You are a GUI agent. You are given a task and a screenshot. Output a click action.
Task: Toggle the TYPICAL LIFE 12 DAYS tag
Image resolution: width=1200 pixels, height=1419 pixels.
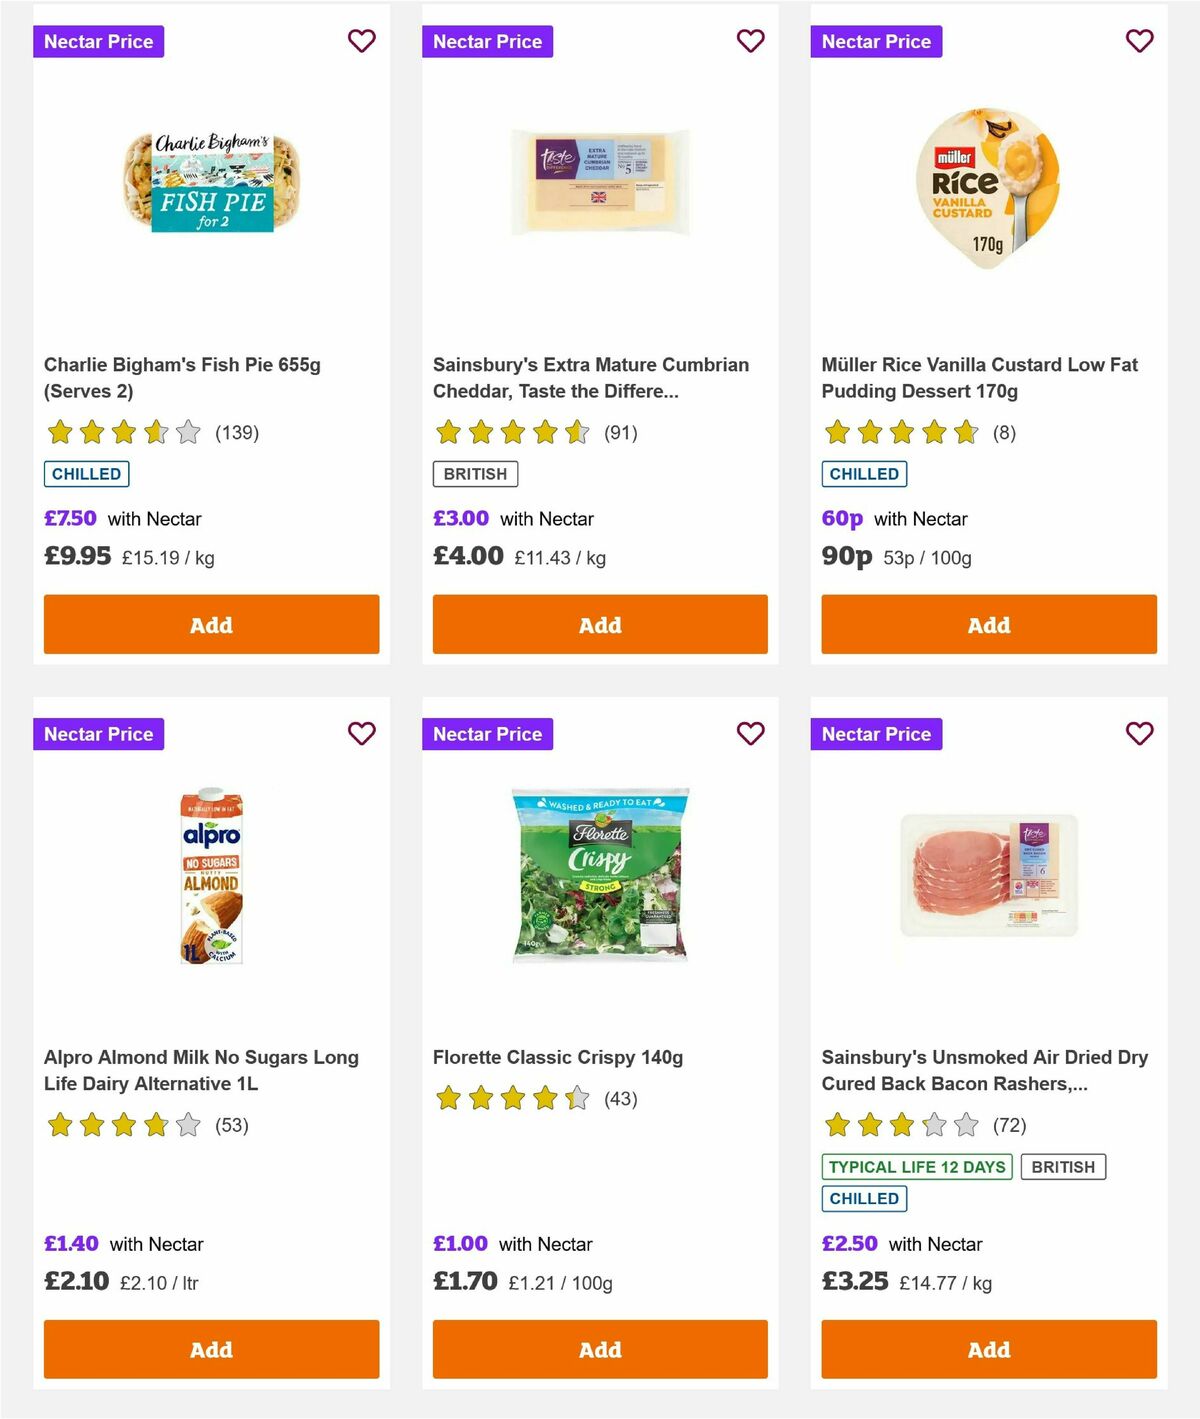point(916,1166)
